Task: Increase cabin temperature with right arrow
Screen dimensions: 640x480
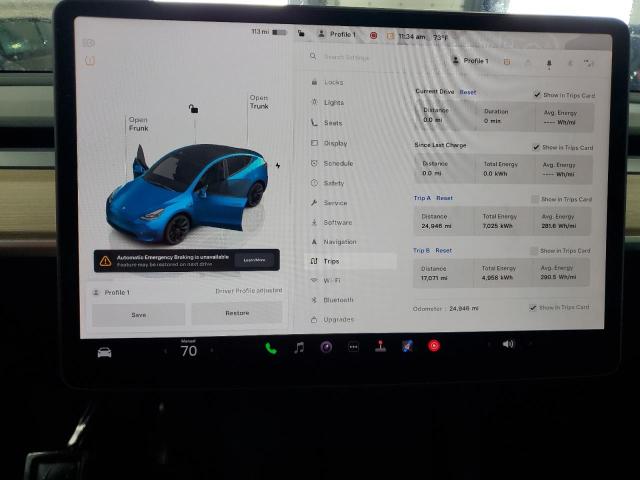Action: (x=212, y=350)
